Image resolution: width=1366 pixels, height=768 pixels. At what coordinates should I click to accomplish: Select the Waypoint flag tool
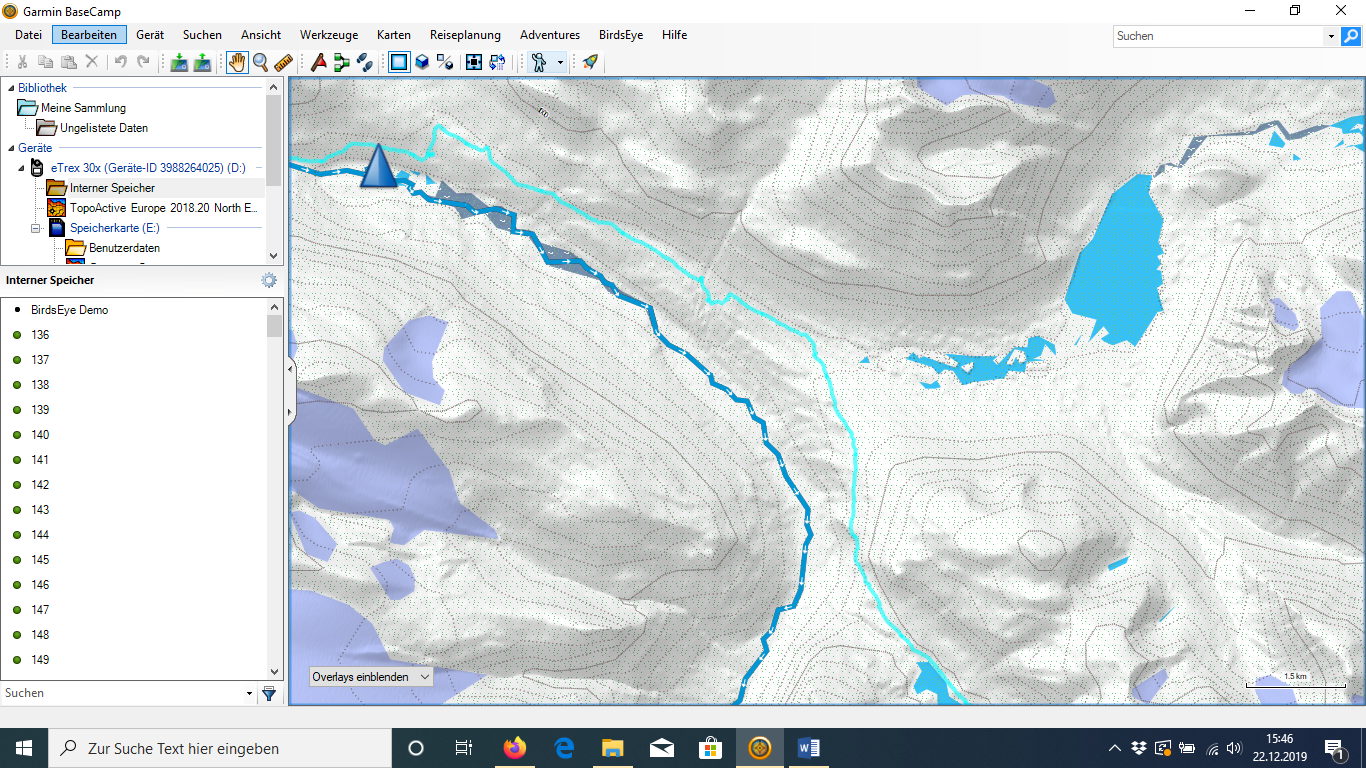tap(319, 62)
